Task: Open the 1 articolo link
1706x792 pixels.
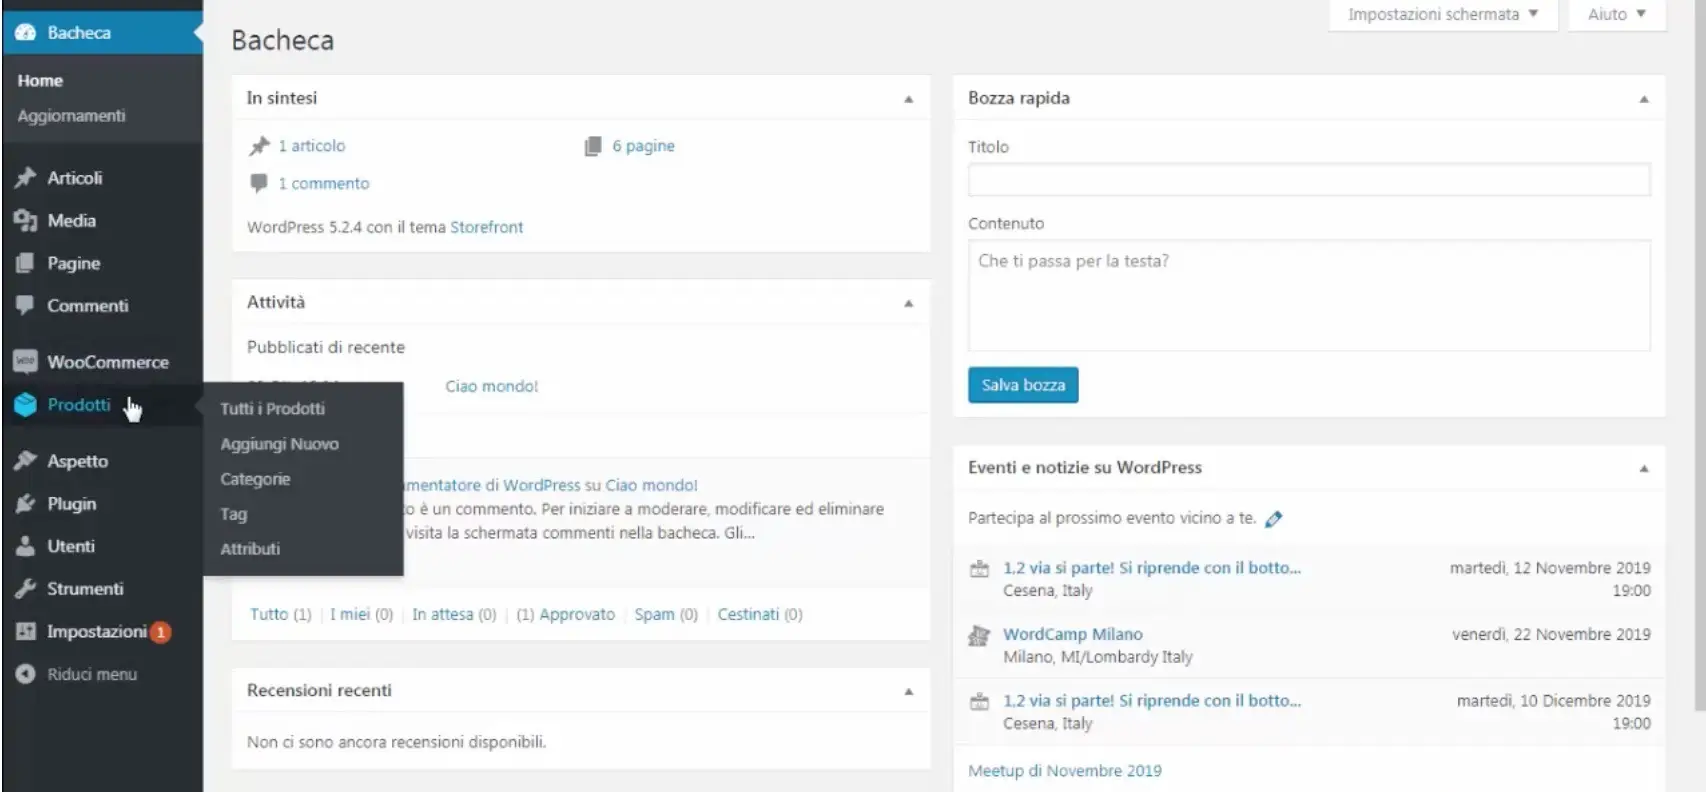Action: pos(312,146)
